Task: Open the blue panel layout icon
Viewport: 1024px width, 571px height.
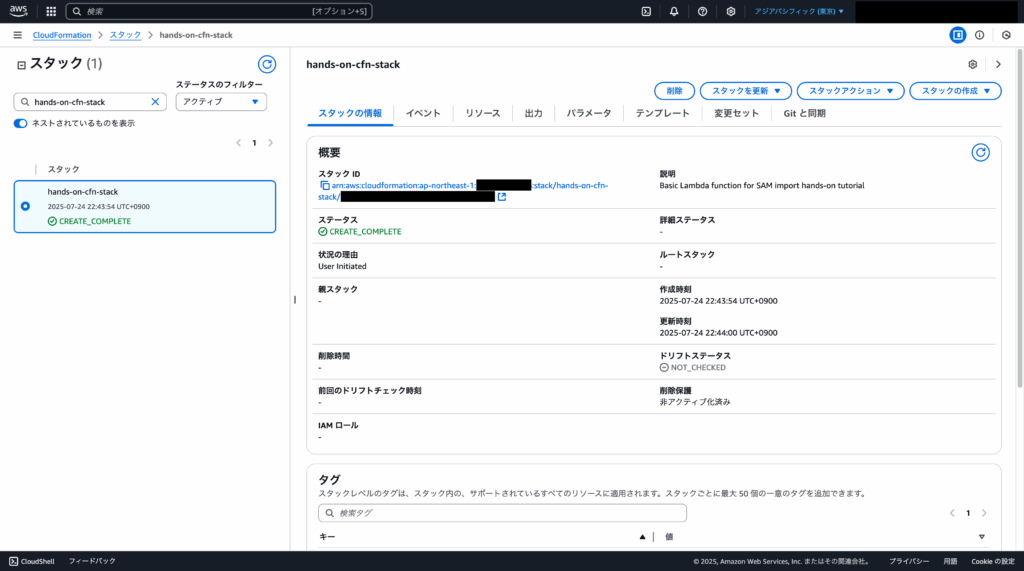Action: click(957, 35)
